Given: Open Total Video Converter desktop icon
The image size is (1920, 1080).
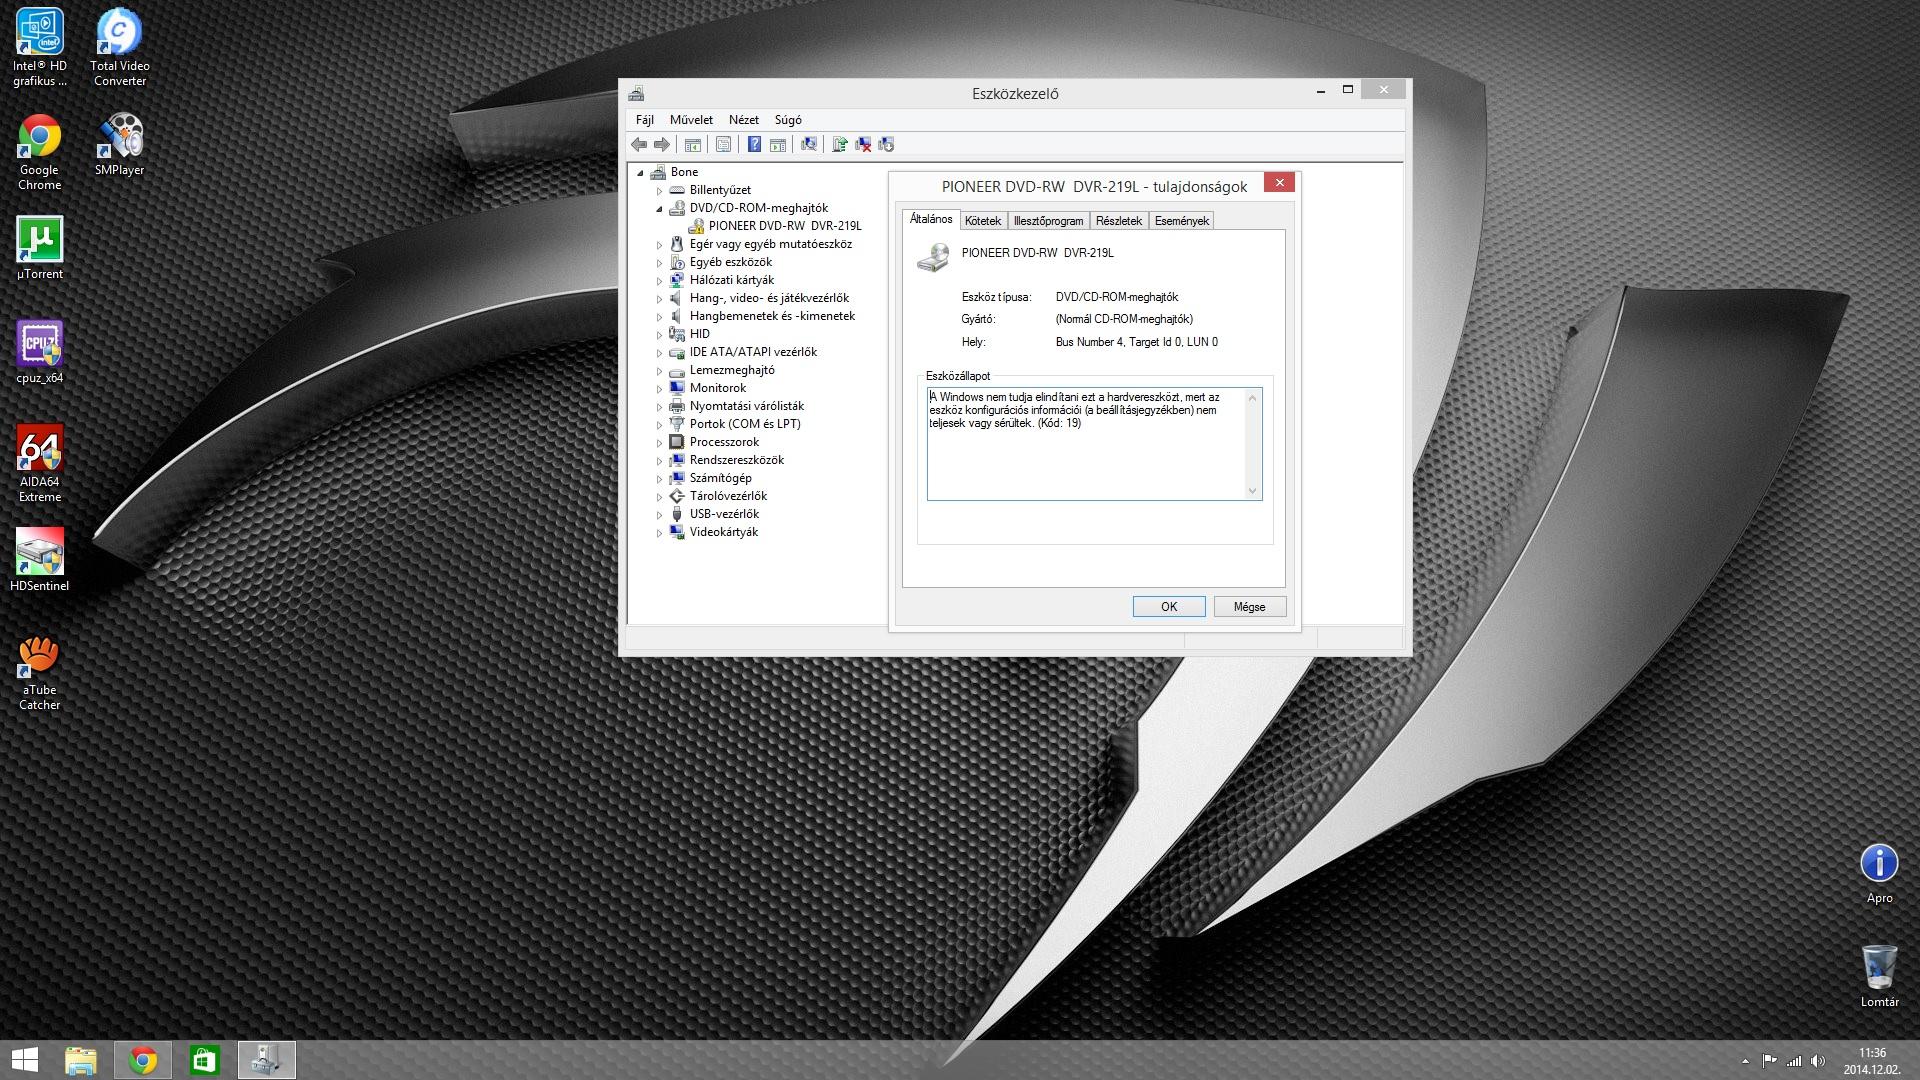Looking at the screenshot, I should [x=120, y=47].
